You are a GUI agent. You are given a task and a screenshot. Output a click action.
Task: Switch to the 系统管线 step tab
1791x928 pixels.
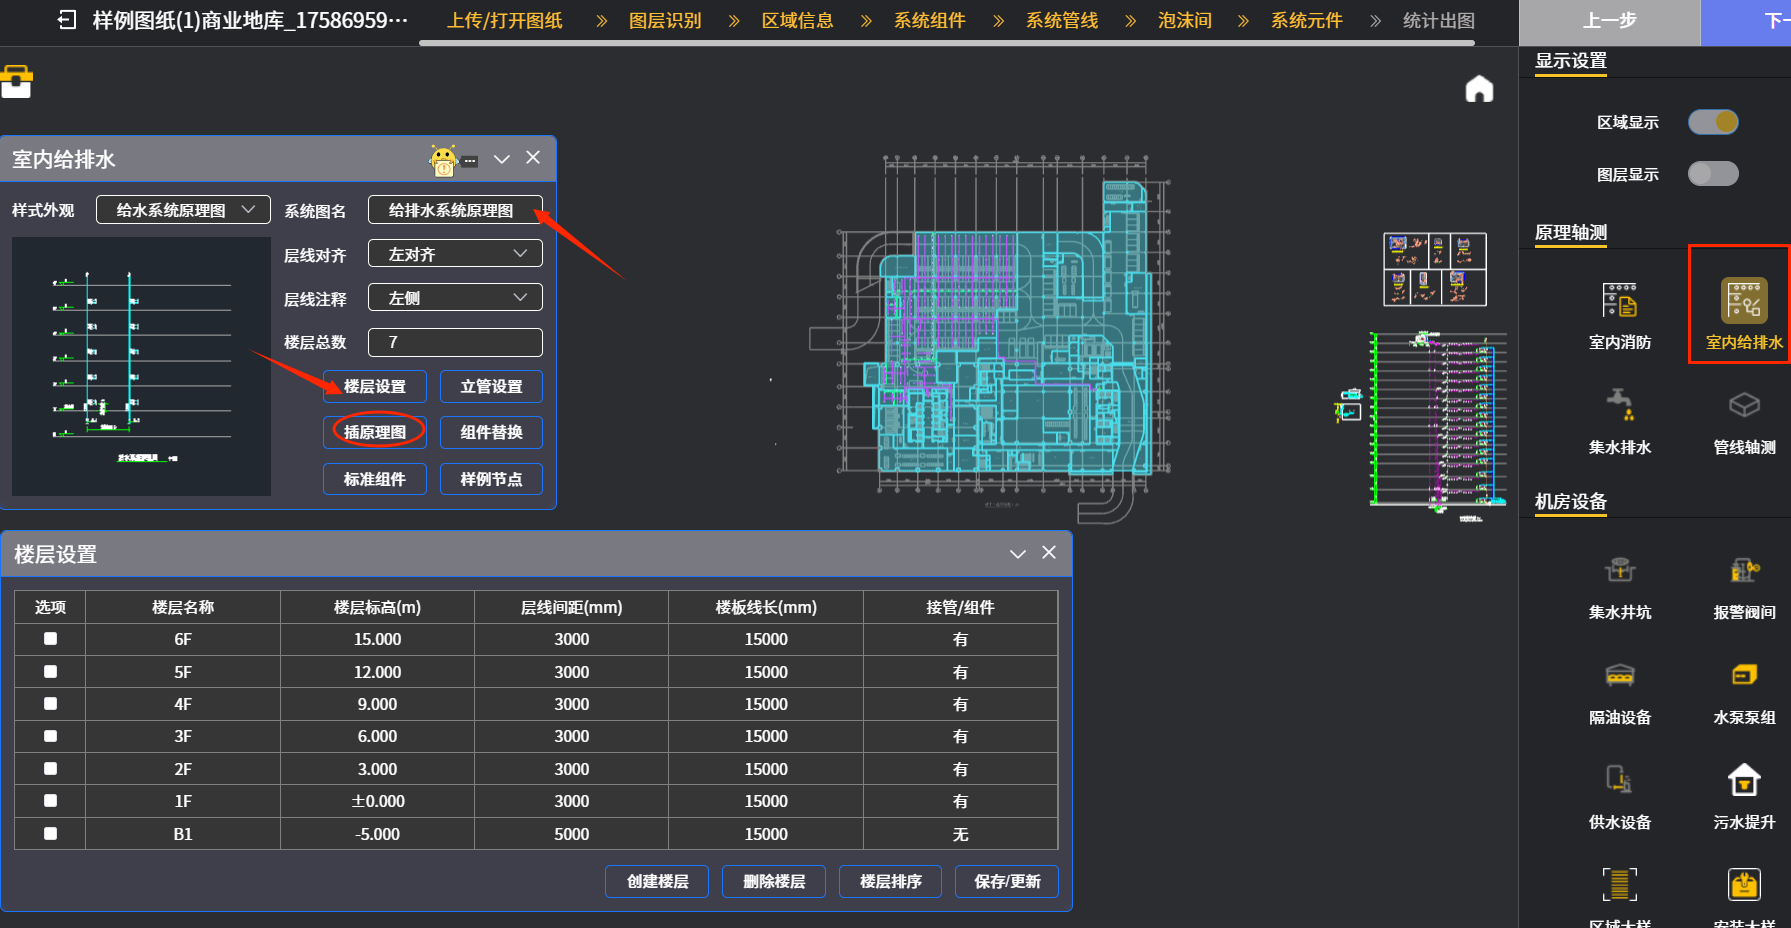pos(1061,21)
